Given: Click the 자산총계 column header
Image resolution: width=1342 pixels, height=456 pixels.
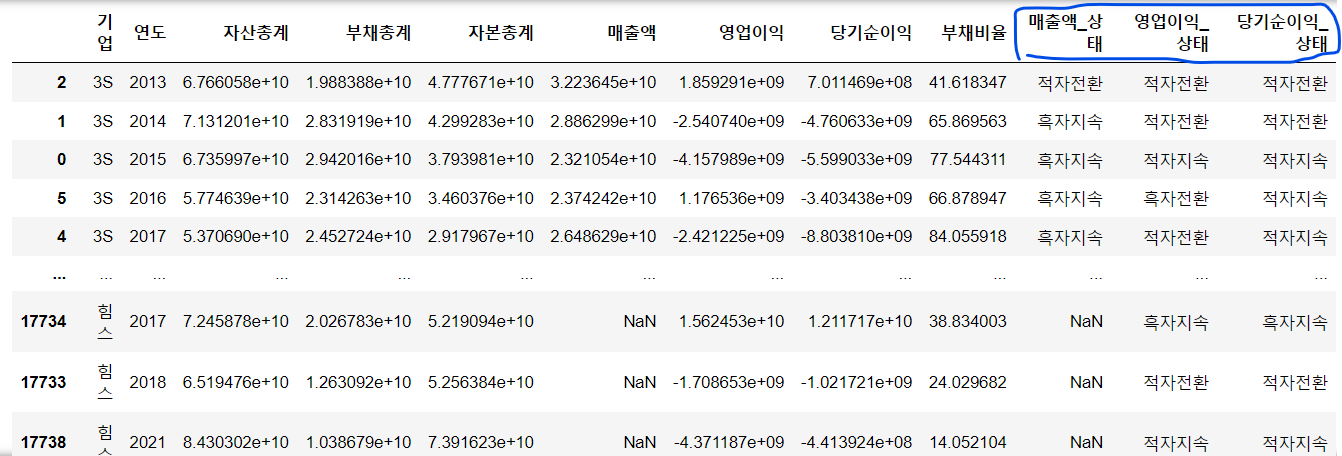Looking at the screenshot, I should [256, 32].
